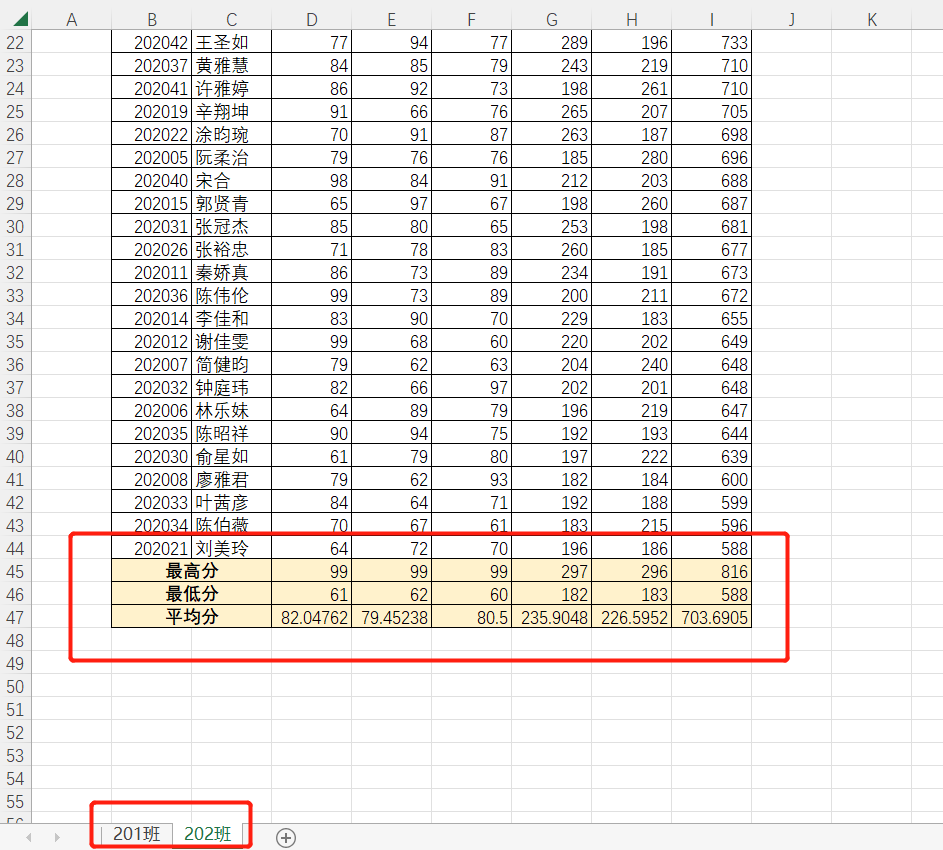
Task: Select row 47 header
Action: point(15,618)
